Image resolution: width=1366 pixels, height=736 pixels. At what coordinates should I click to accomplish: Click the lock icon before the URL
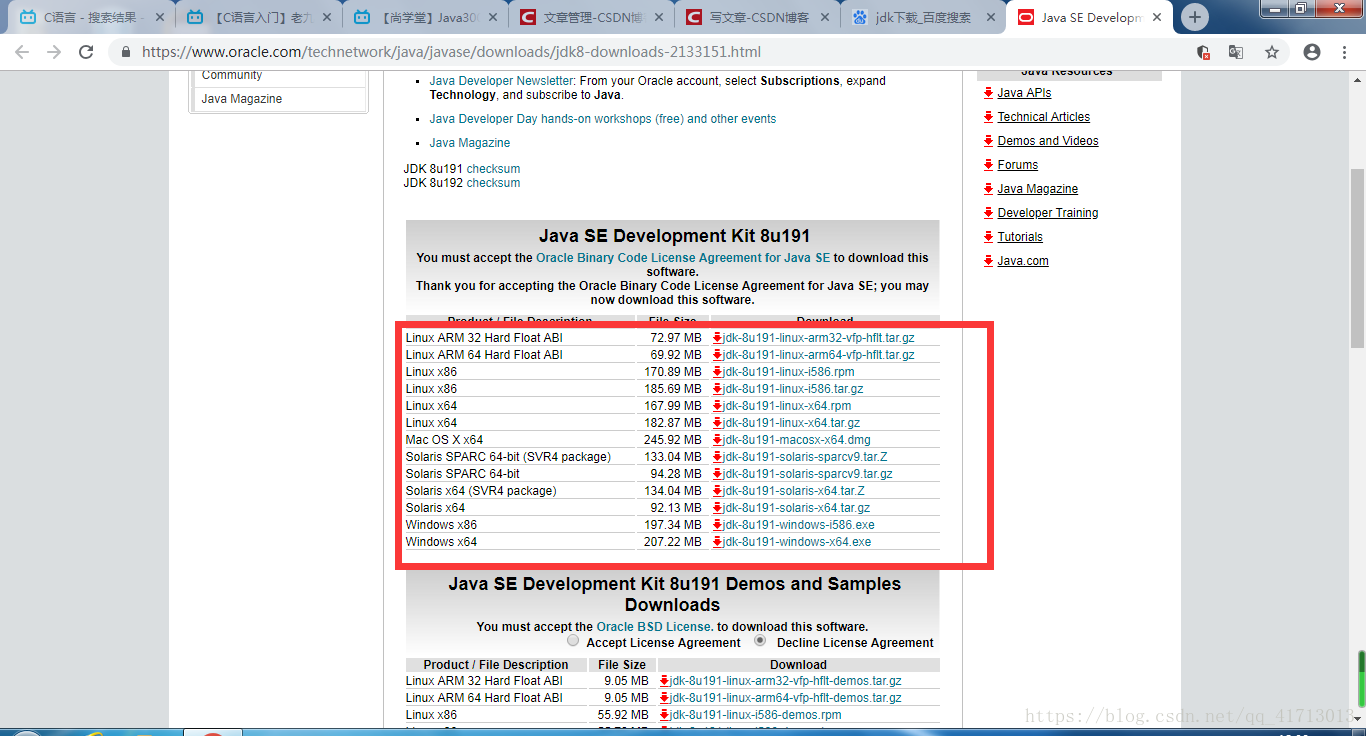(126, 52)
